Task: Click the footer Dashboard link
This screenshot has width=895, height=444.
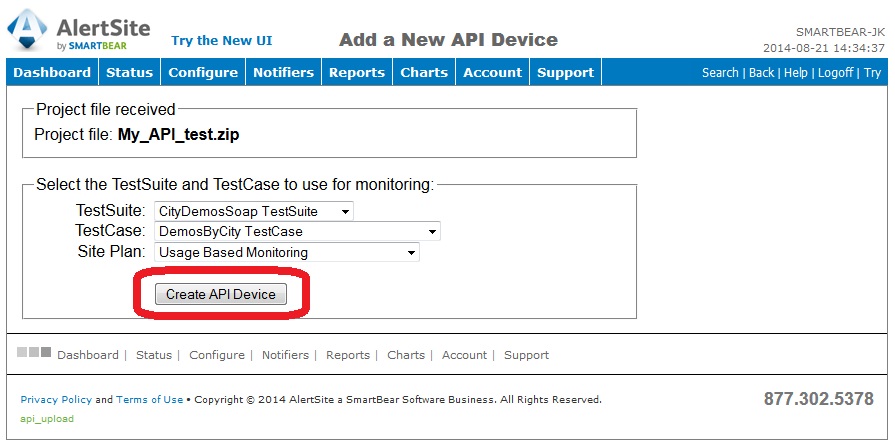Action: tap(88, 355)
